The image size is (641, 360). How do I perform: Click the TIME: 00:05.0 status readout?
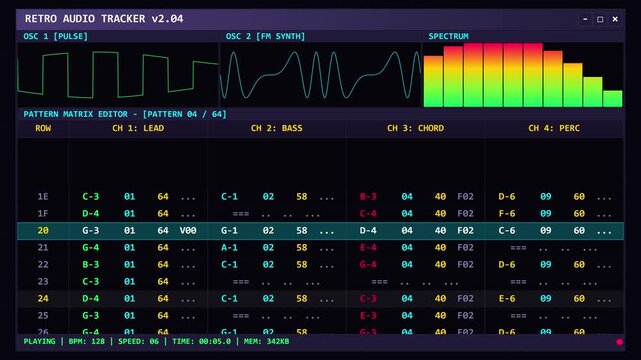(202, 342)
